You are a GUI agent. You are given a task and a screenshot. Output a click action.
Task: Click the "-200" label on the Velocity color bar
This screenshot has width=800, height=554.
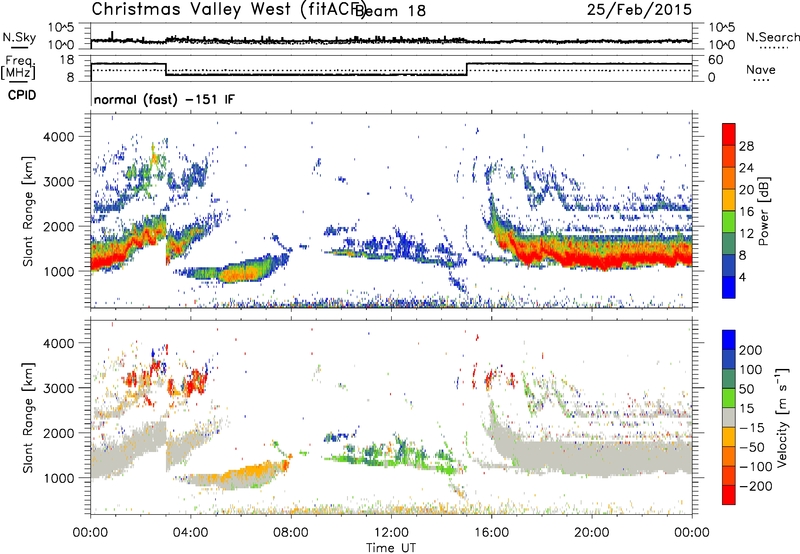(x=755, y=486)
